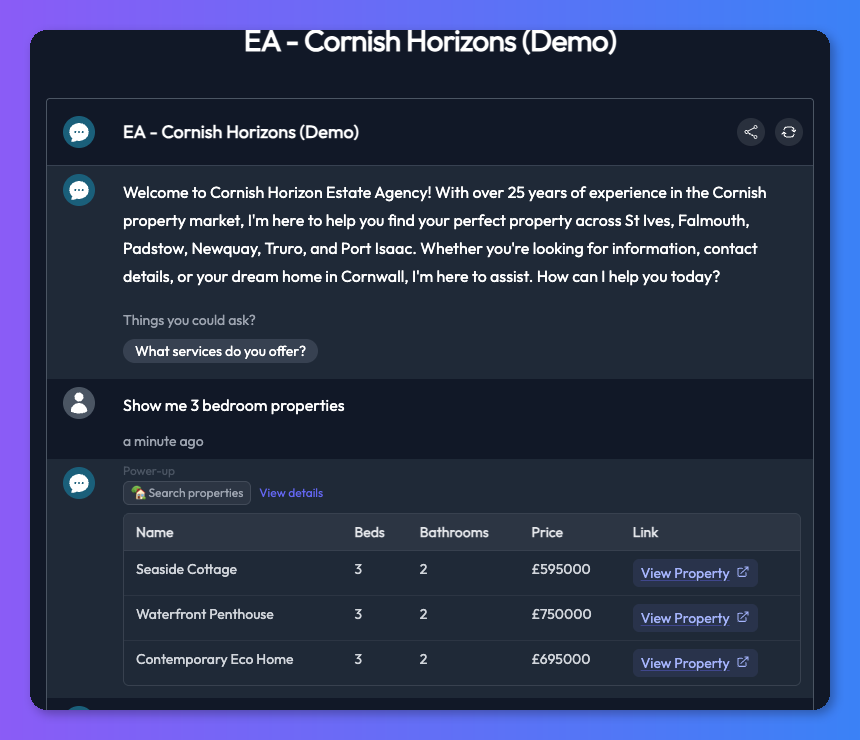Click external-link icon in Waterfront Penthouse row
This screenshot has width=860, height=740.
743,617
